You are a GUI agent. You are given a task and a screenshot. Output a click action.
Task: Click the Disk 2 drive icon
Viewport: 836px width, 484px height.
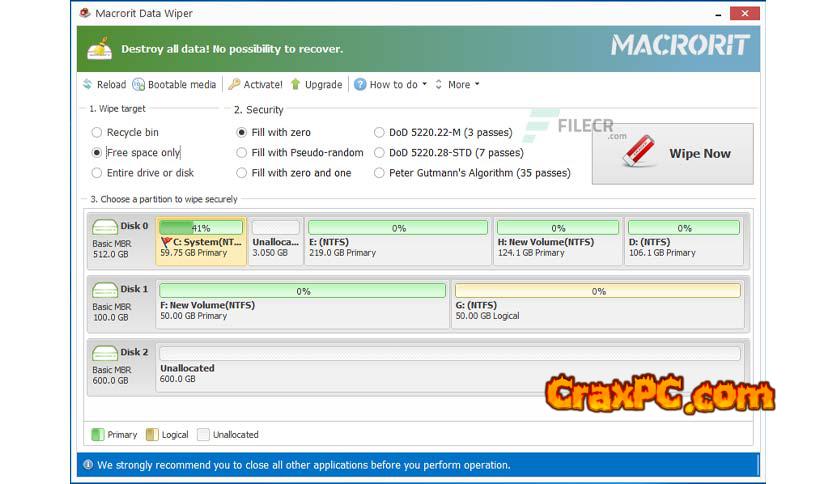[104, 353]
